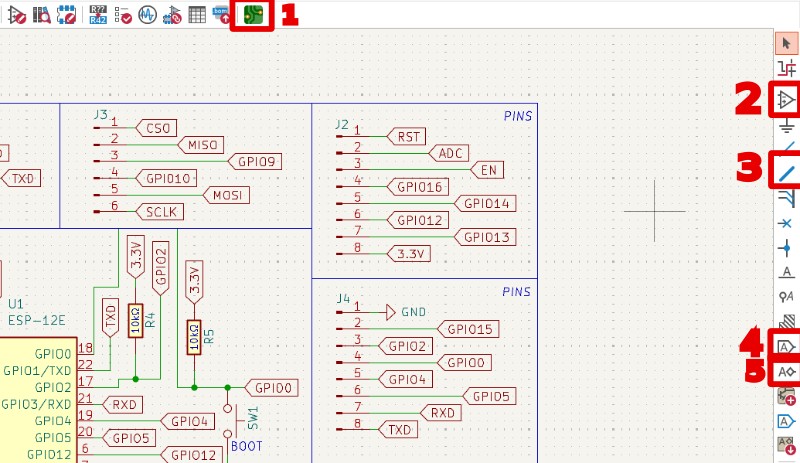Select the GPIO13 global label

click(x=485, y=237)
